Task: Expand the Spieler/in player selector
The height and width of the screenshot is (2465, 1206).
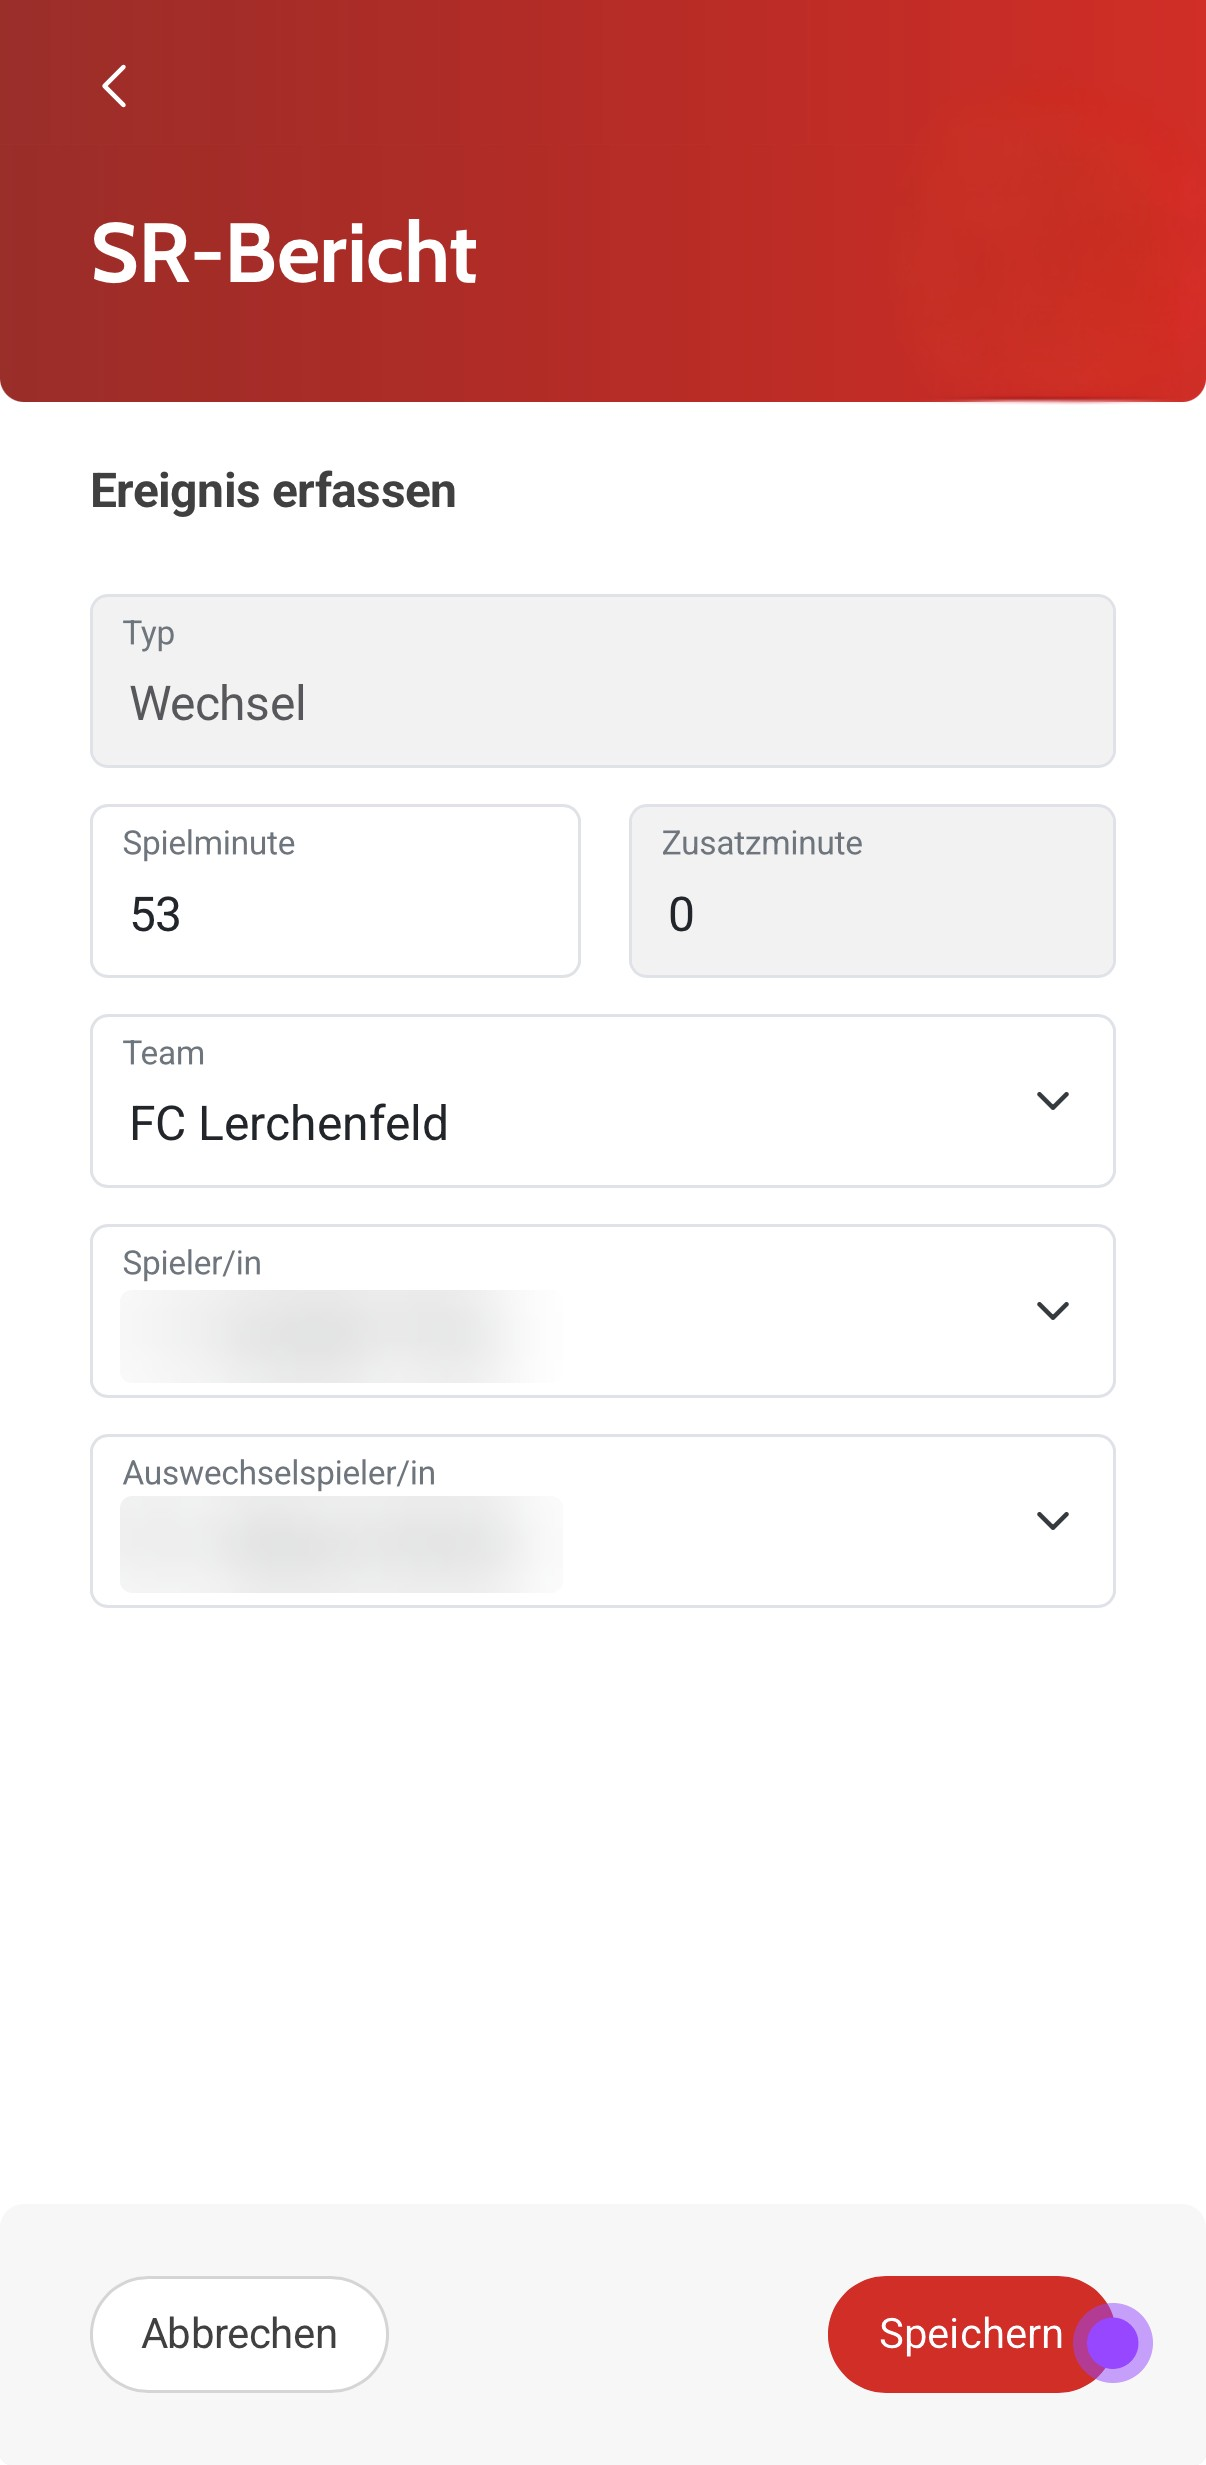Action: (x=602, y=1311)
